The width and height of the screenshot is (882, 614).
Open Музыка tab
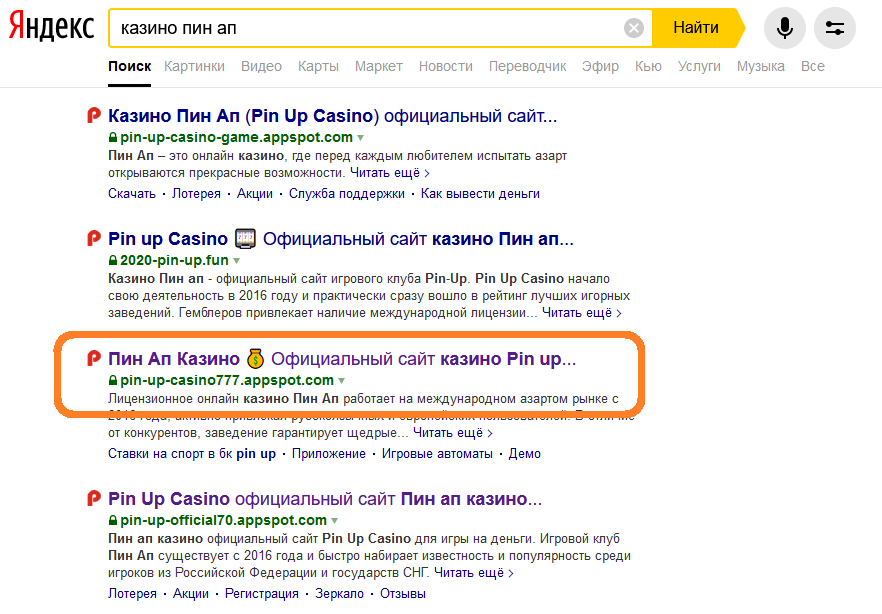tap(760, 66)
